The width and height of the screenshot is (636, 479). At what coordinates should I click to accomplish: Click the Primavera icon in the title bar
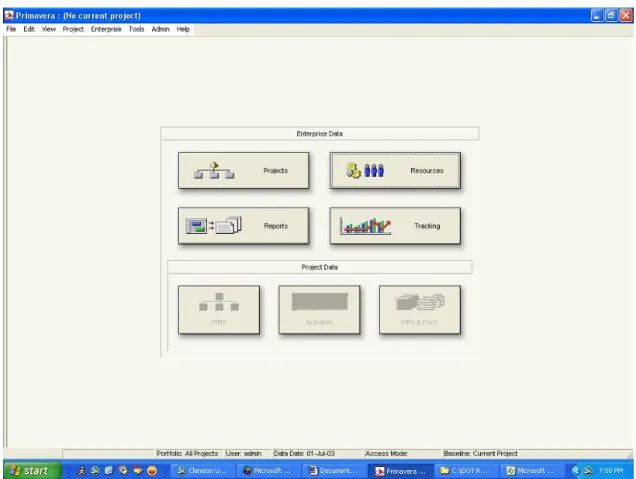(x=9, y=15)
